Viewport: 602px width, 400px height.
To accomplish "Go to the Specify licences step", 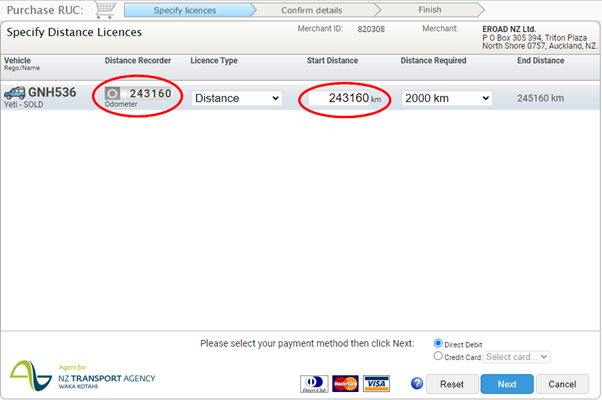I will click(x=189, y=10).
